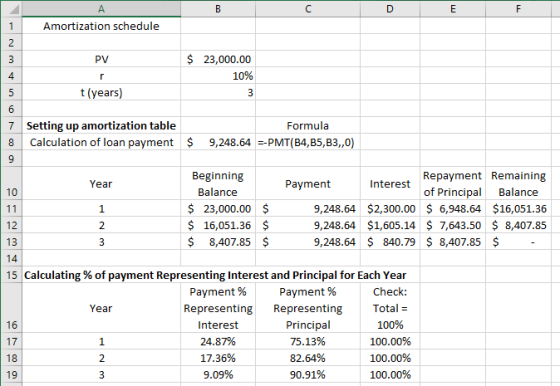Click year 2 beginning balance $16,051.36

(x=218, y=225)
